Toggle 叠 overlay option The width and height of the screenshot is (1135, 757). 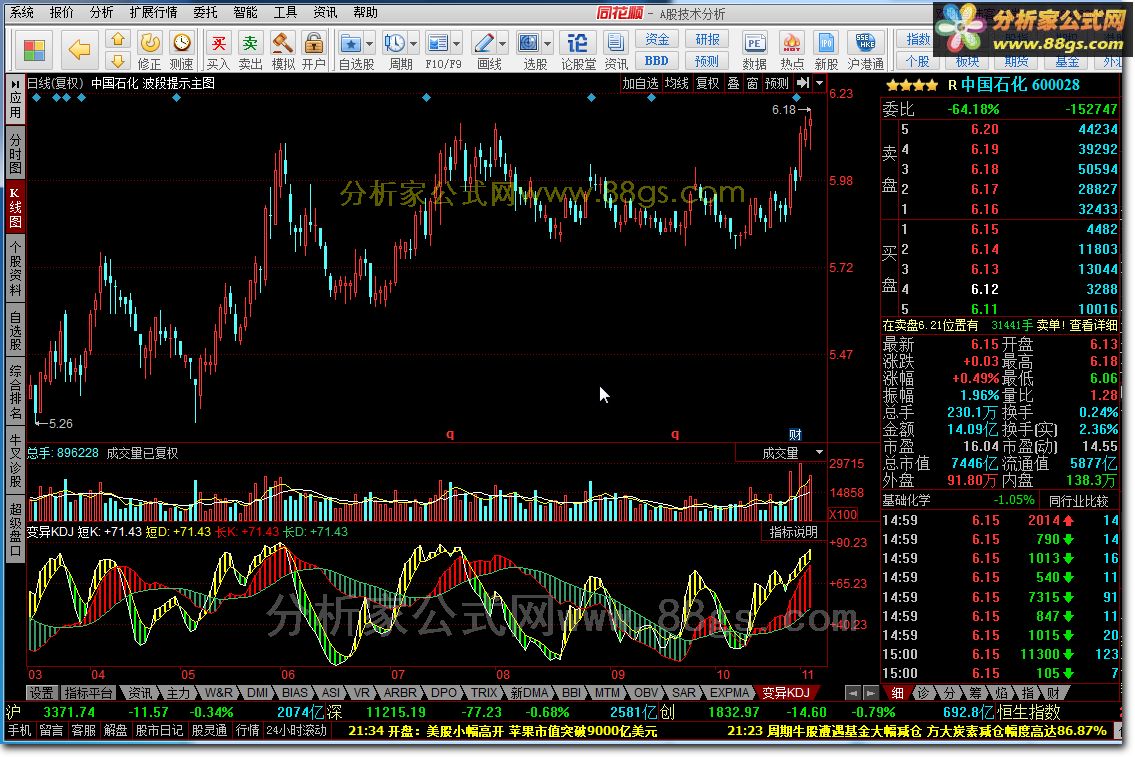(733, 83)
